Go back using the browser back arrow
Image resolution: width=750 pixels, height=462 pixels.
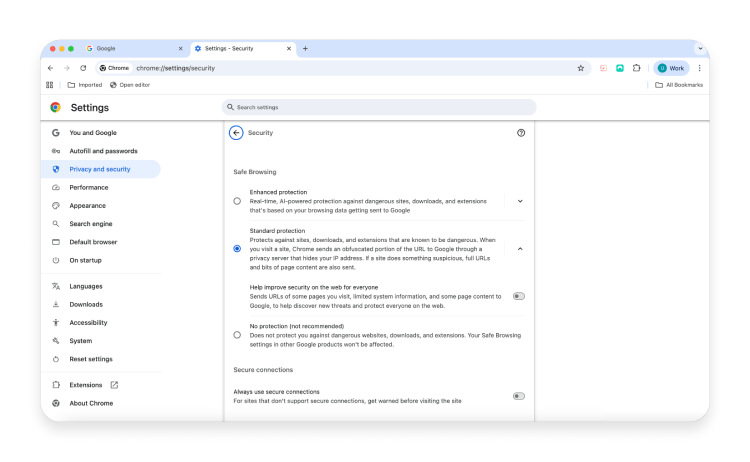point(51,68)
